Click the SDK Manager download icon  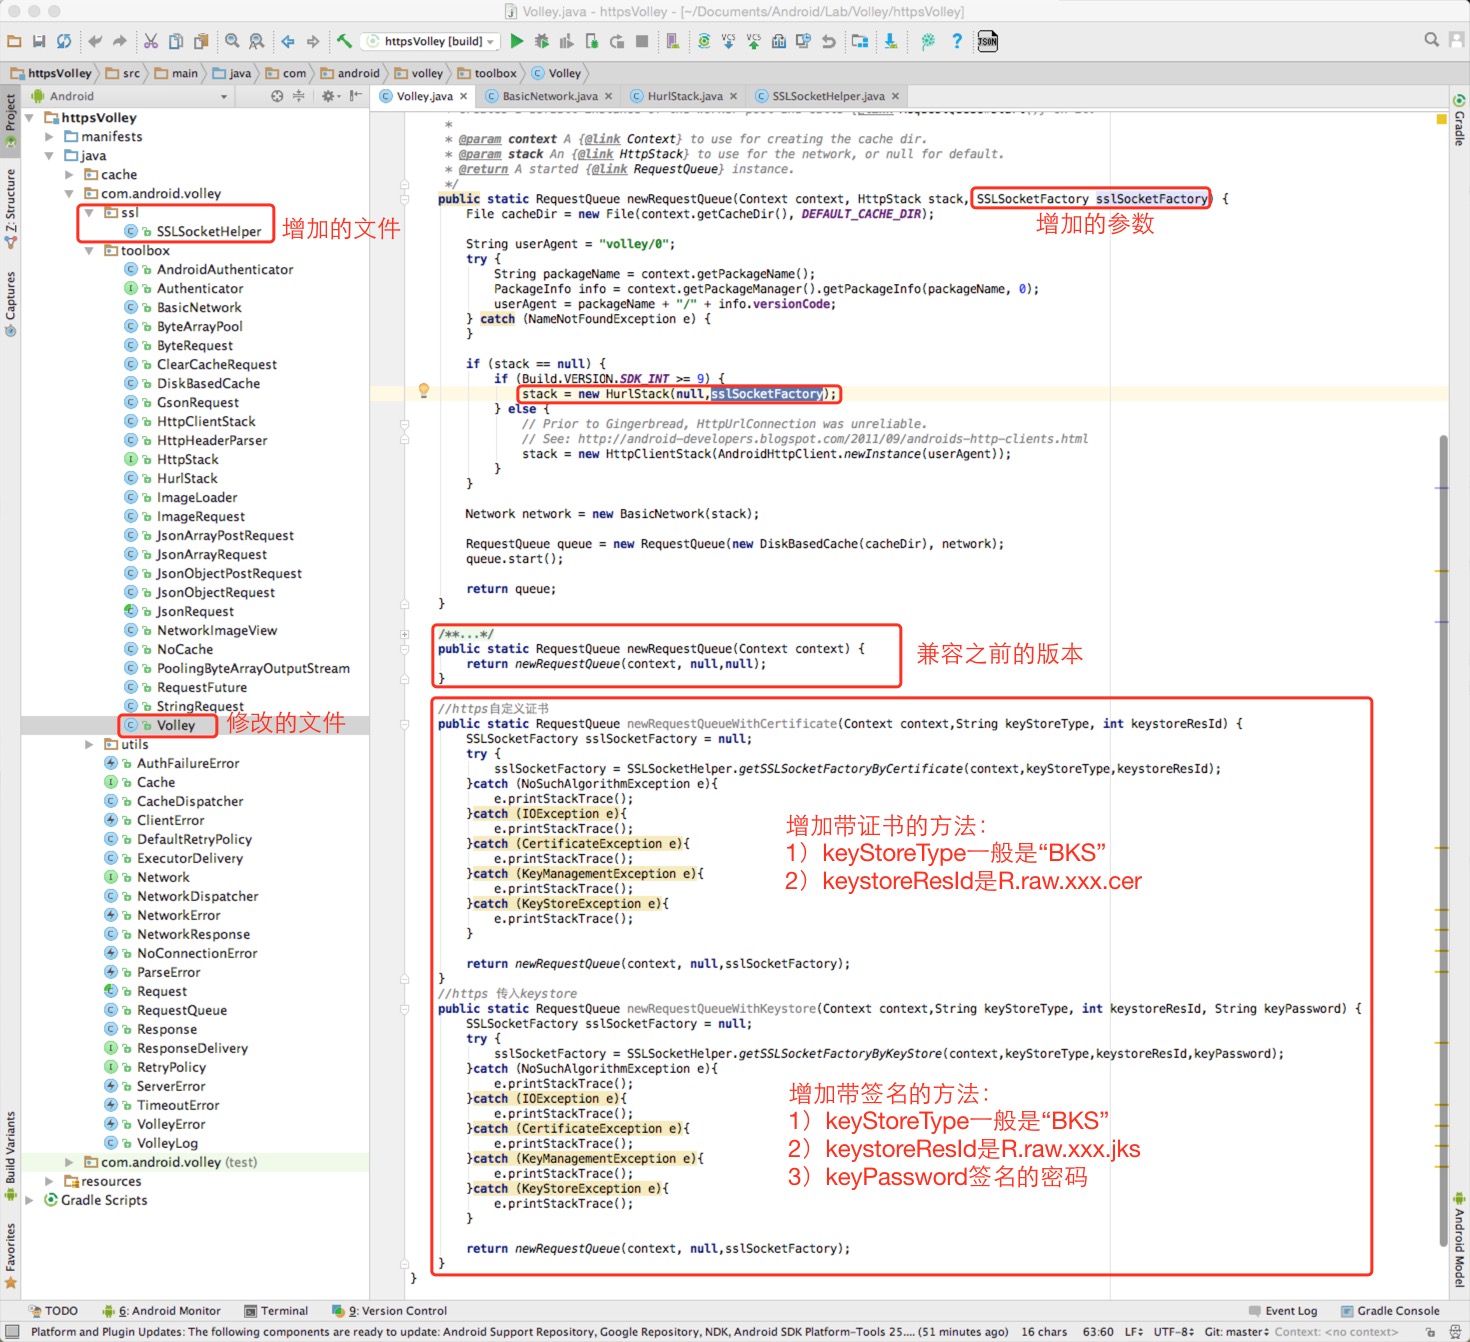pos(890,41)
